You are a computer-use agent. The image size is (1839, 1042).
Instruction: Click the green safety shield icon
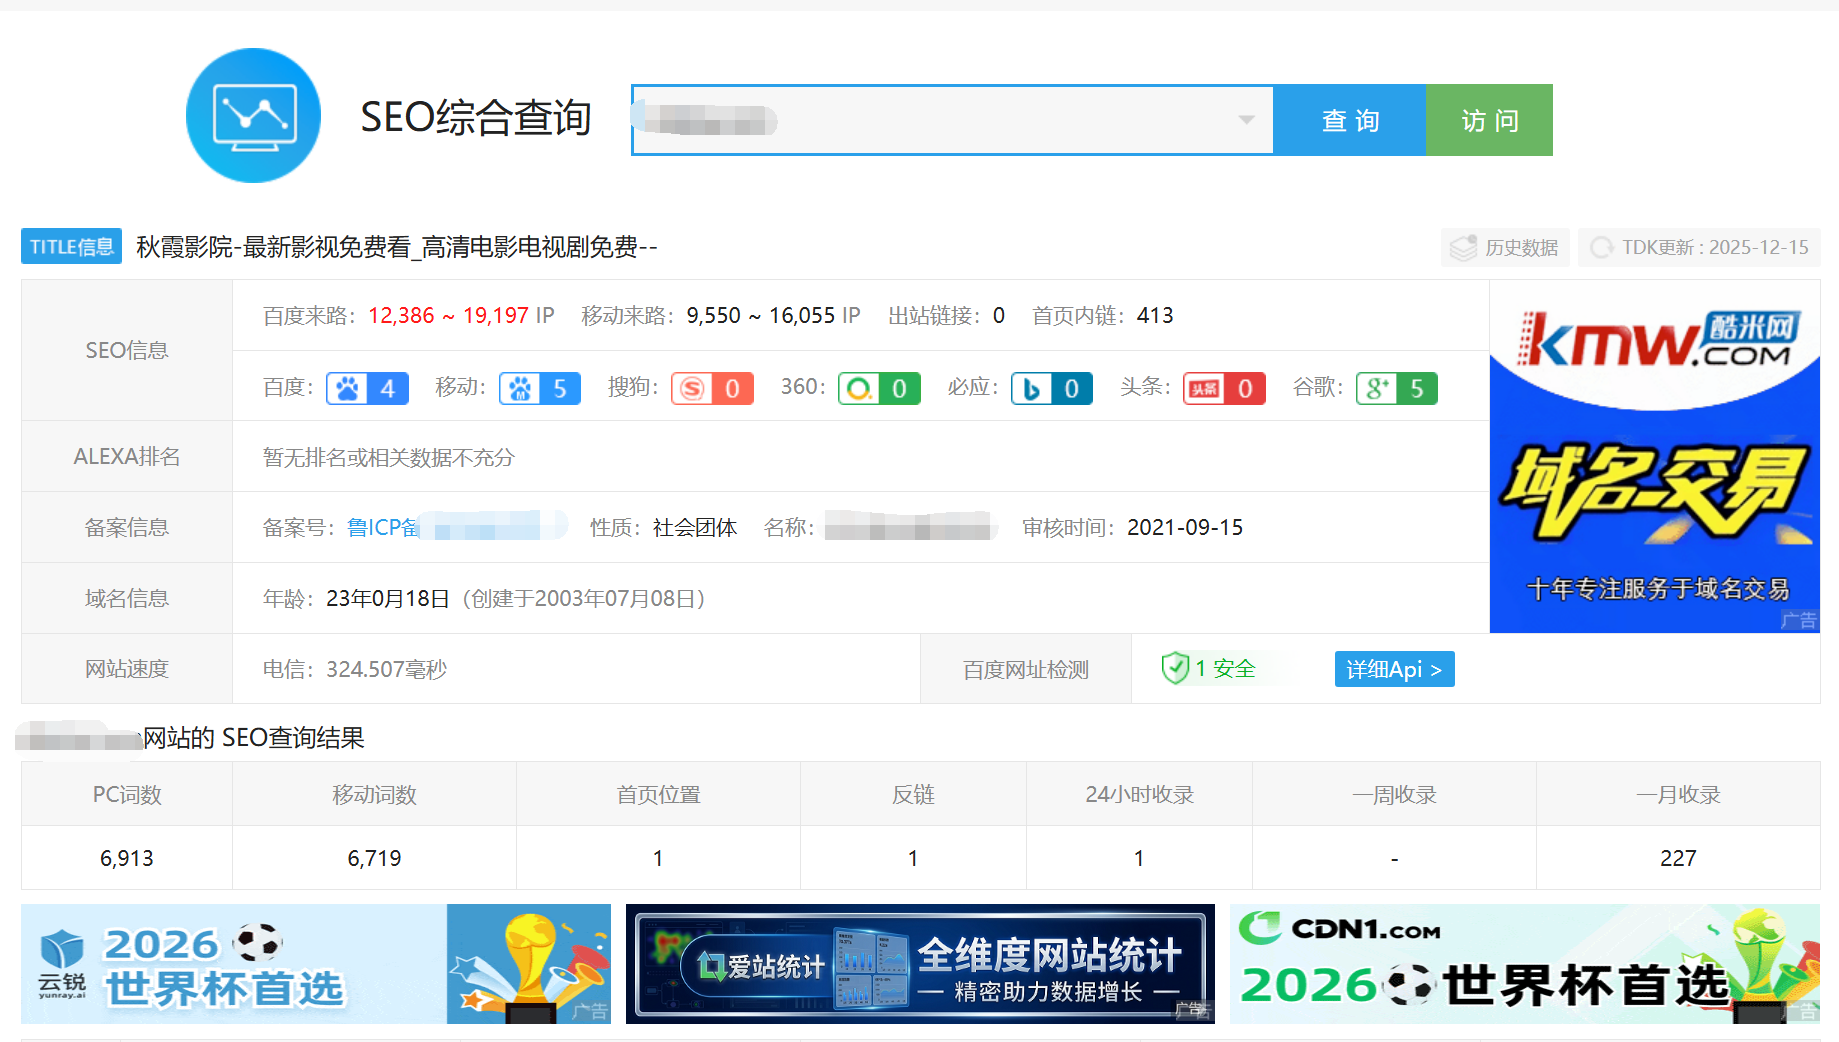point(1175,668)
